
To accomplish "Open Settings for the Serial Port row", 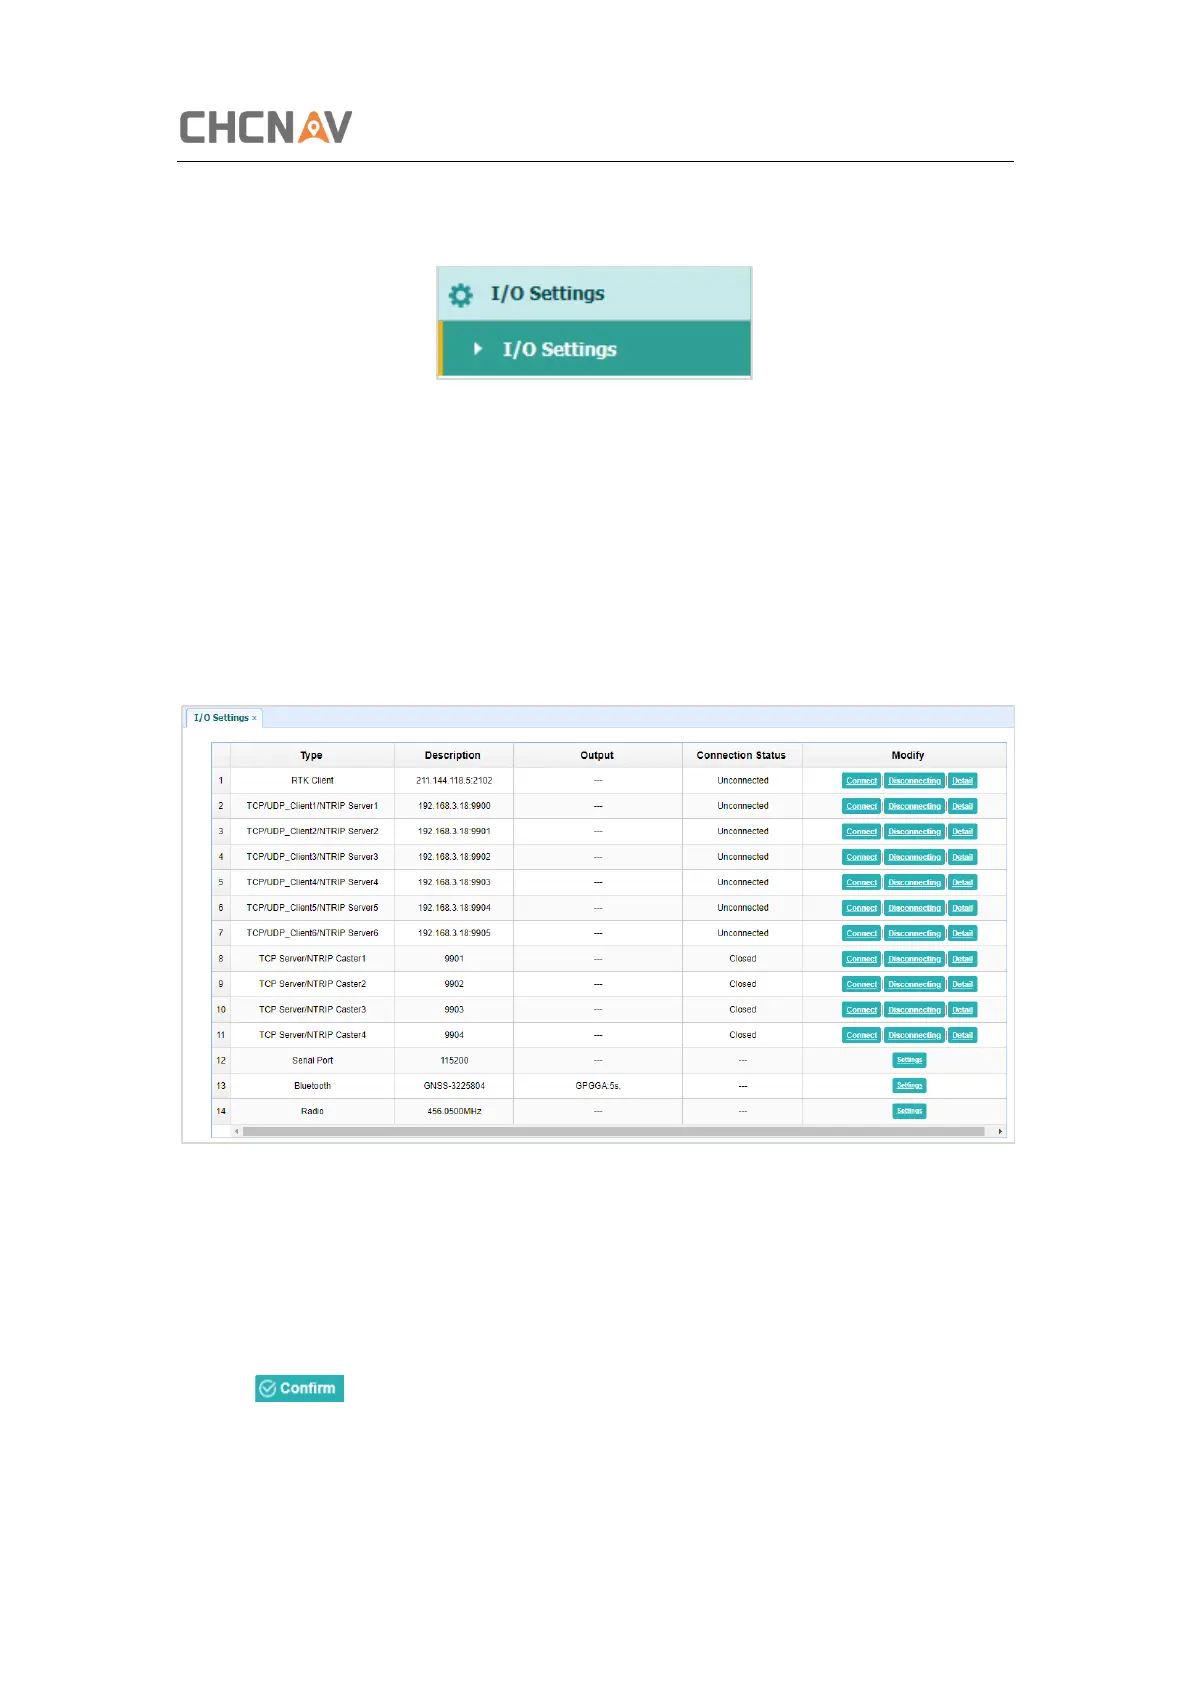I will coord(909,1060).
